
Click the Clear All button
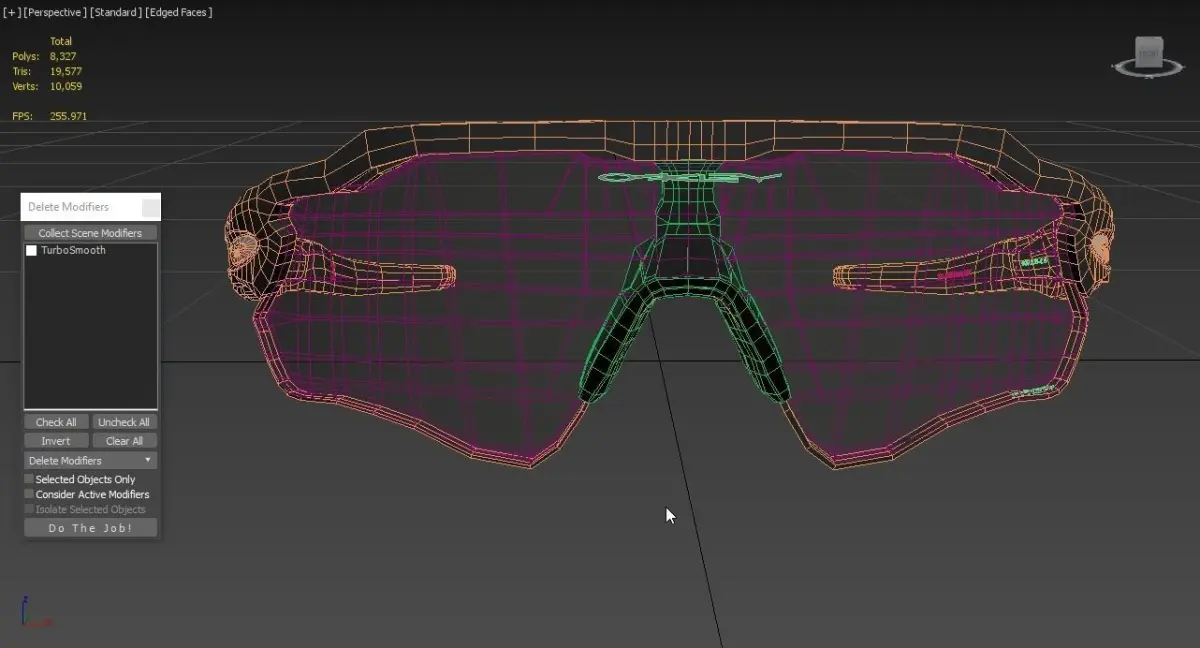click(x=124, y=441)
